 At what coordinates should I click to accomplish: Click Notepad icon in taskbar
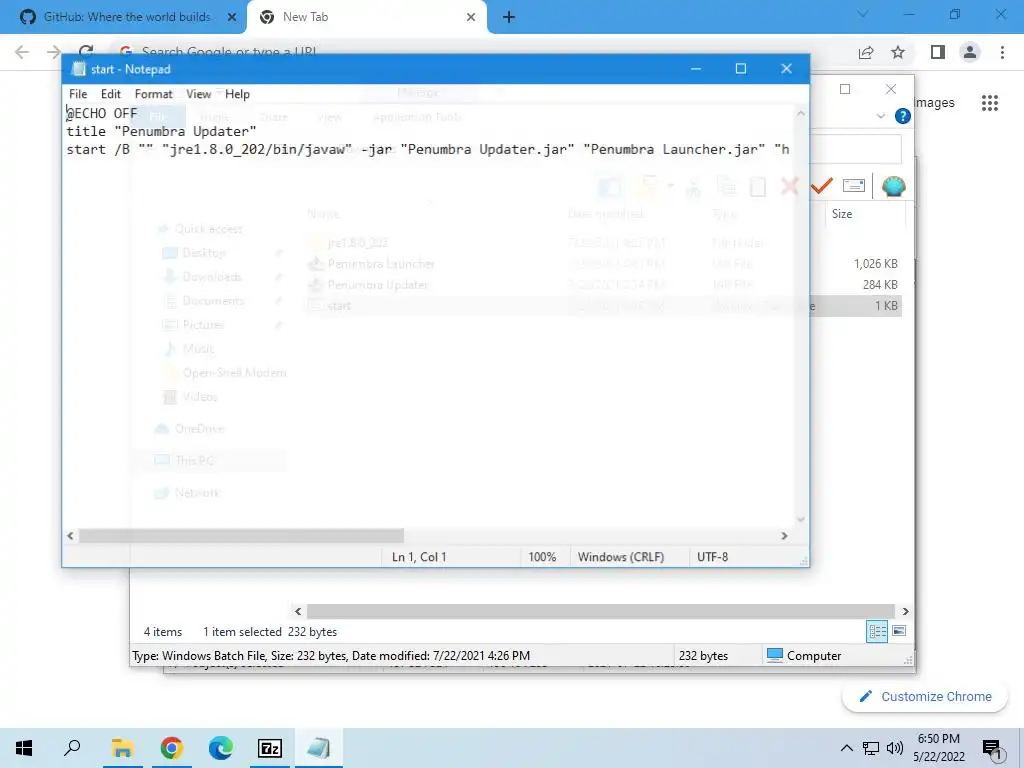coord(319,748)
